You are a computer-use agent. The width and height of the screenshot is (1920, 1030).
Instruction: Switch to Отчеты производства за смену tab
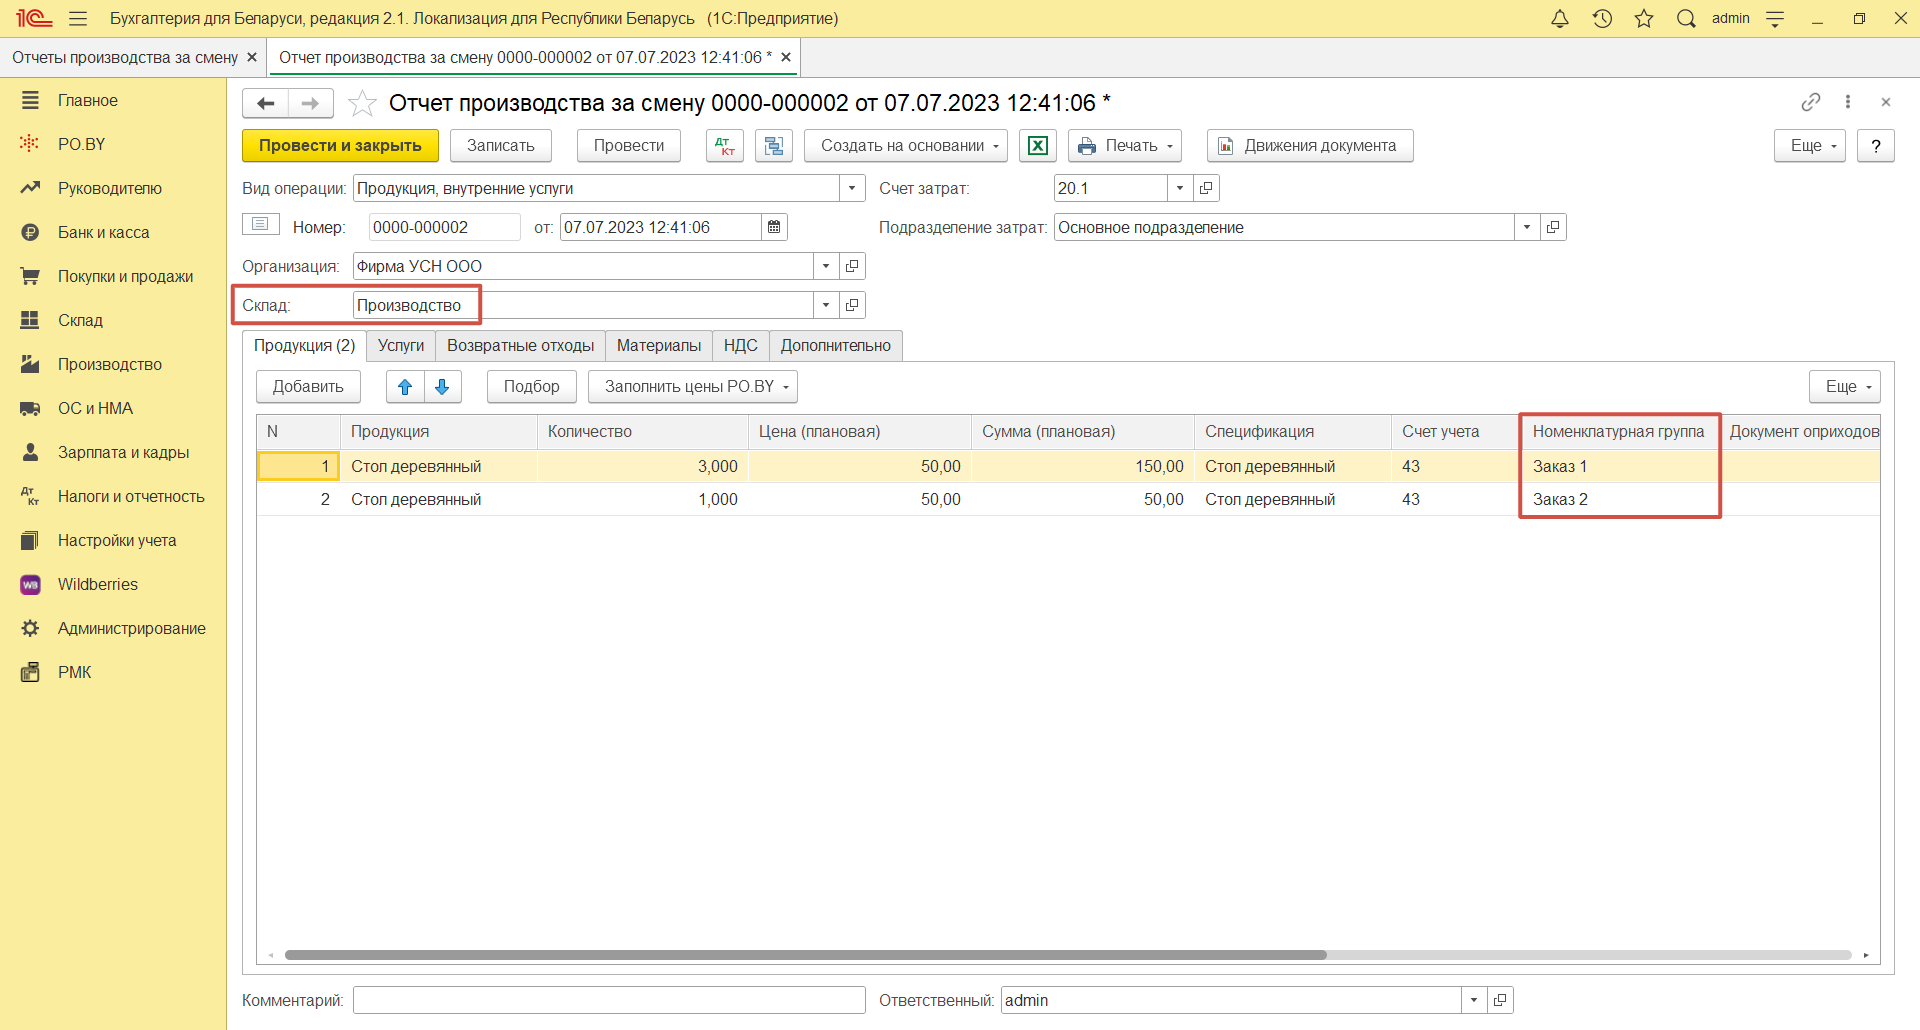click(x=125, y=58)
